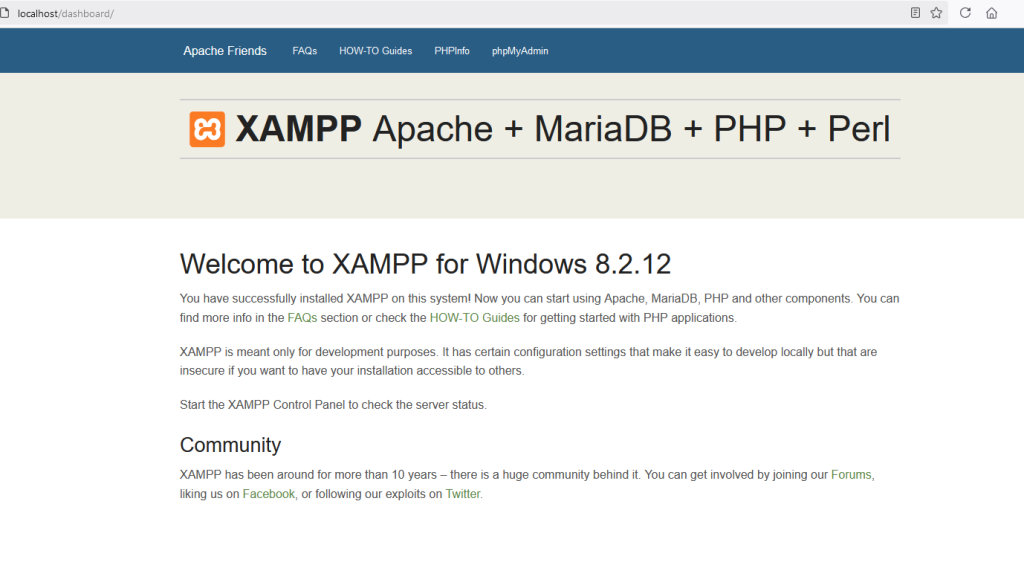
Task: Click the orange XAMPP logo icon
Action: point(207,129)
